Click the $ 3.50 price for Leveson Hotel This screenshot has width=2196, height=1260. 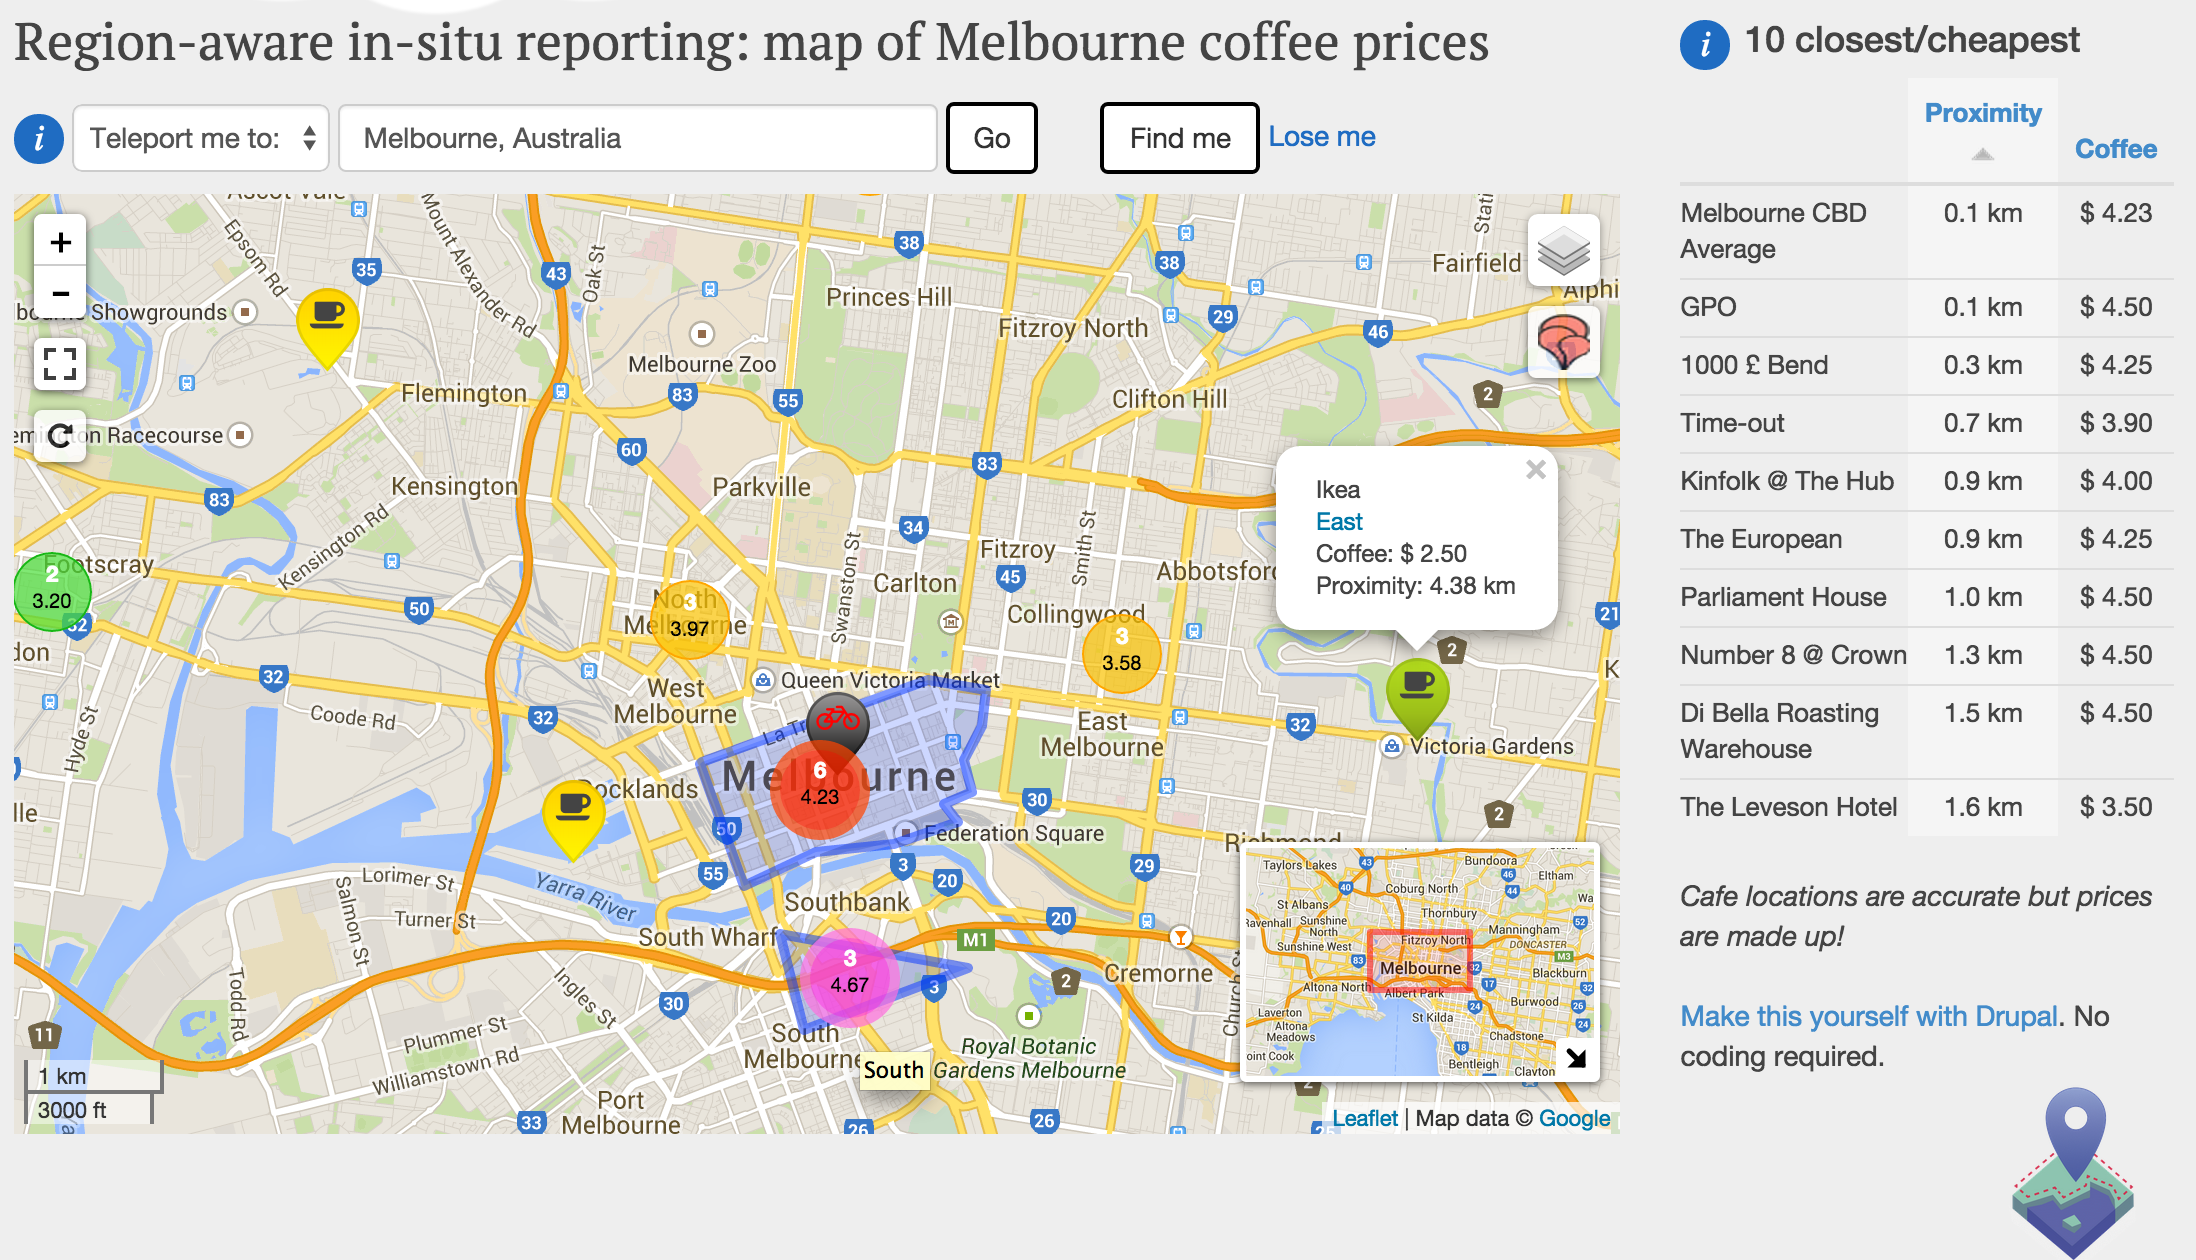click(2116, 807)
